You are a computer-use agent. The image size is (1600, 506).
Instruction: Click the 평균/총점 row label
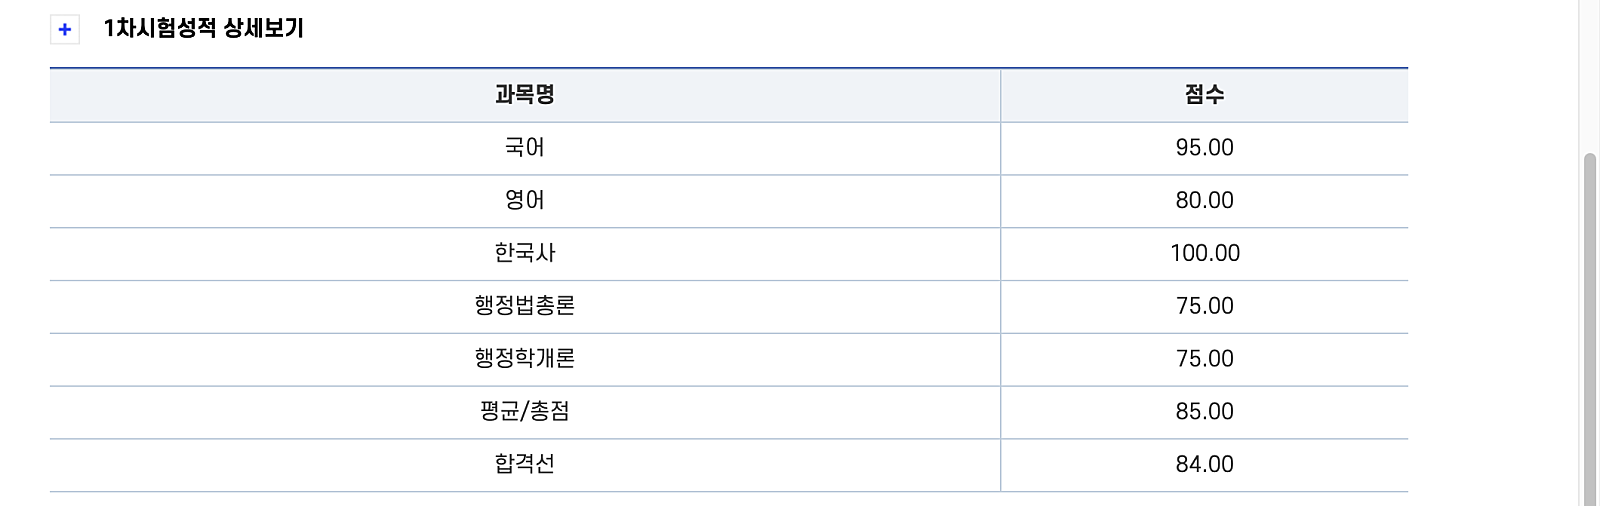525,412
